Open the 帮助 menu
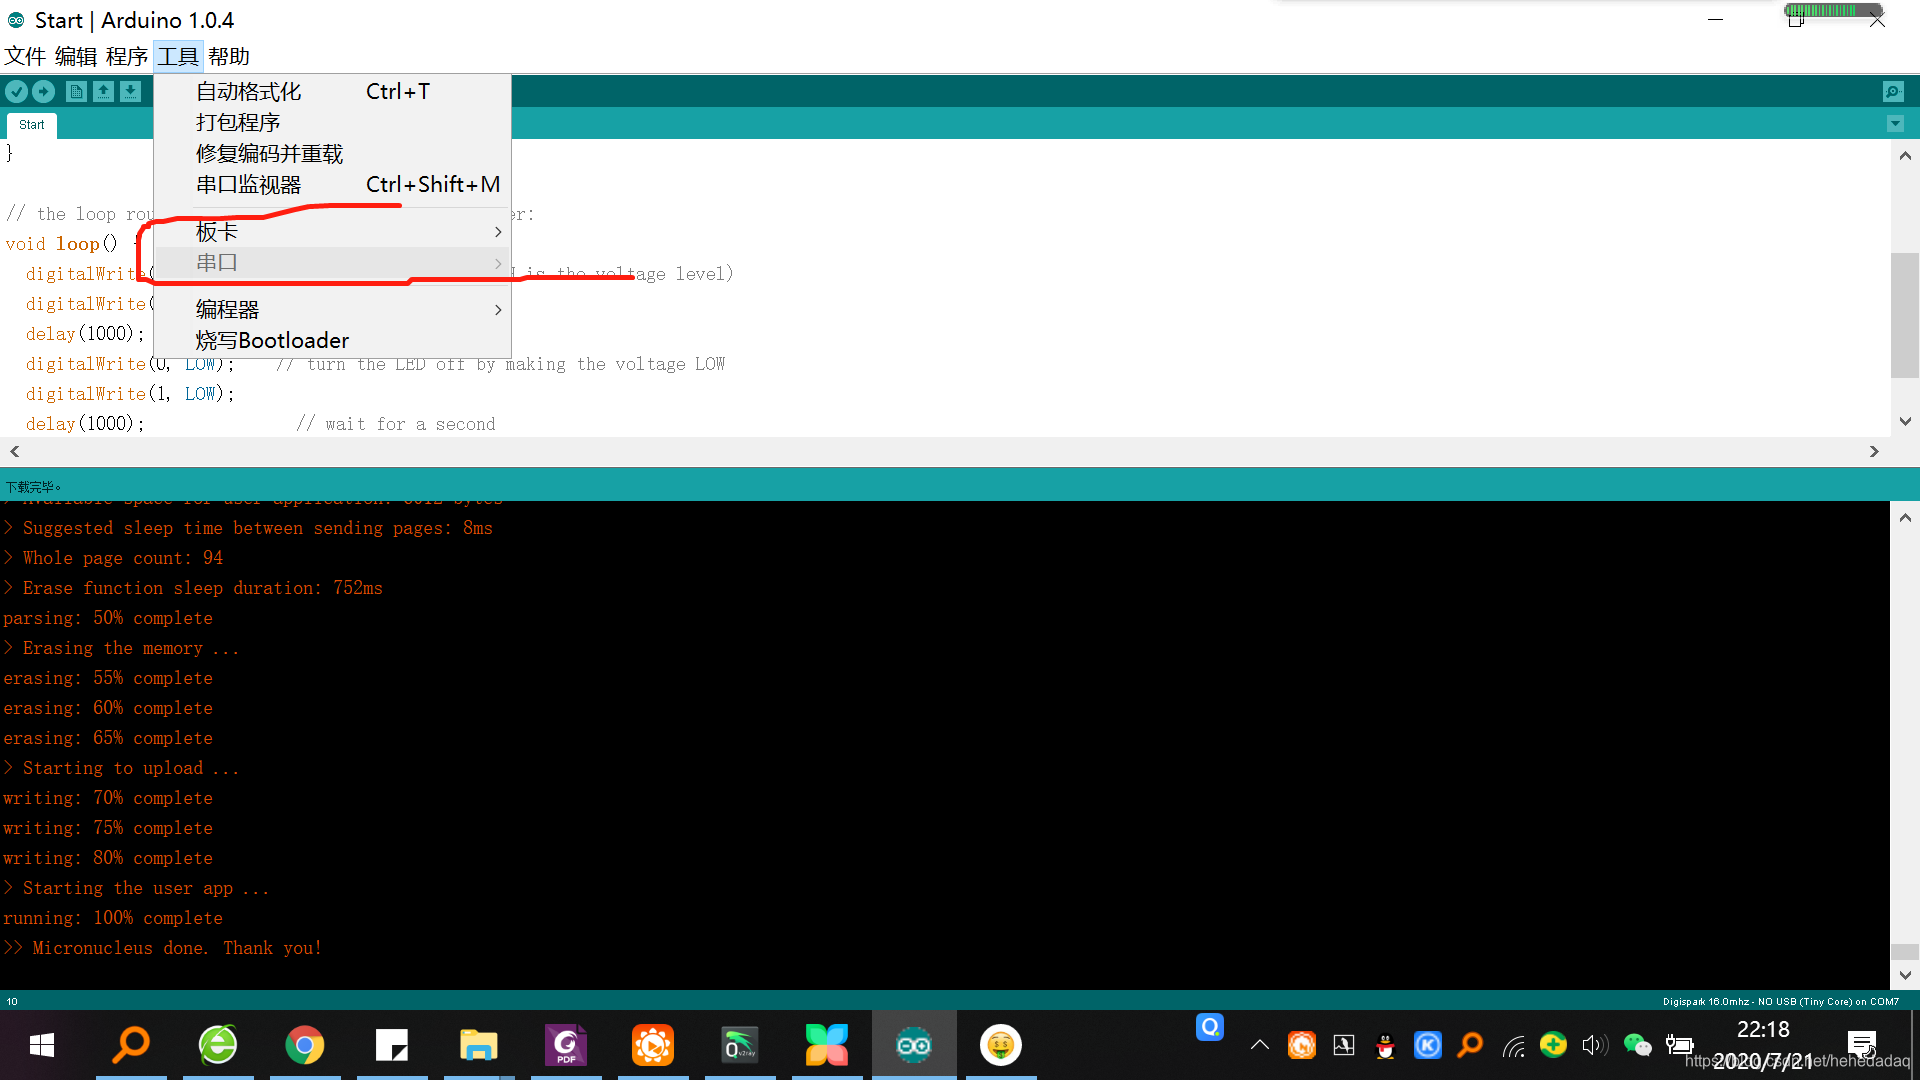1920x1080 pixels. (229, 57)
